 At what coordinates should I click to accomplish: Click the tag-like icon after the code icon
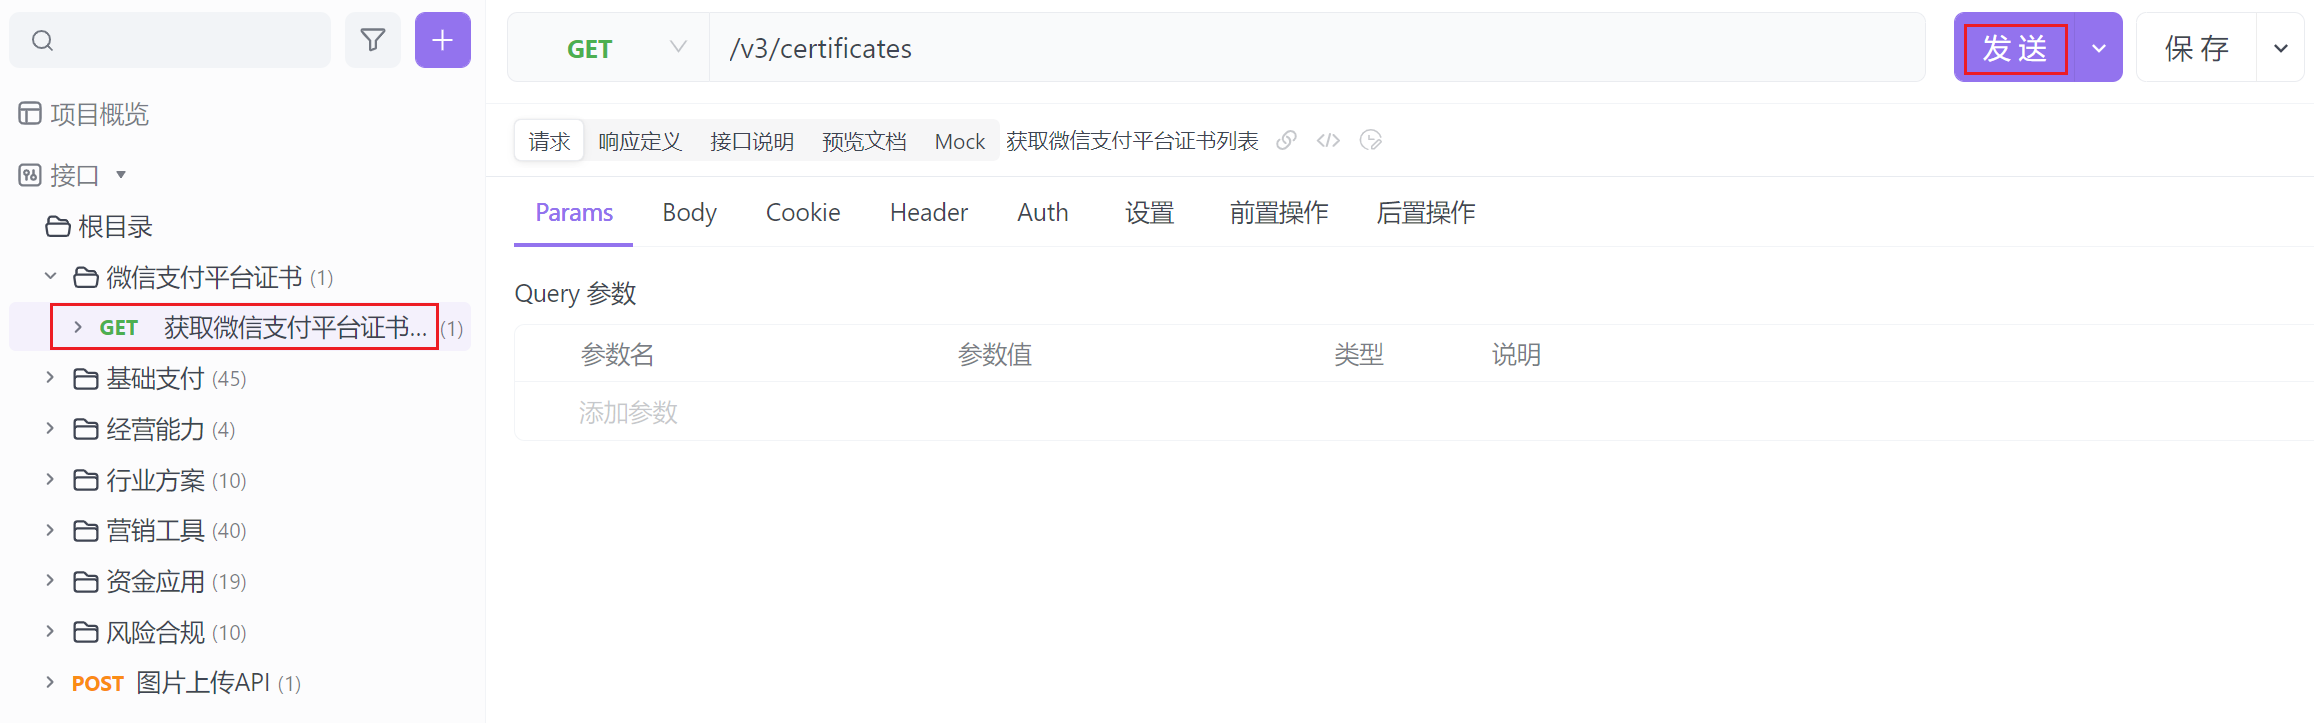(1371, 140)
